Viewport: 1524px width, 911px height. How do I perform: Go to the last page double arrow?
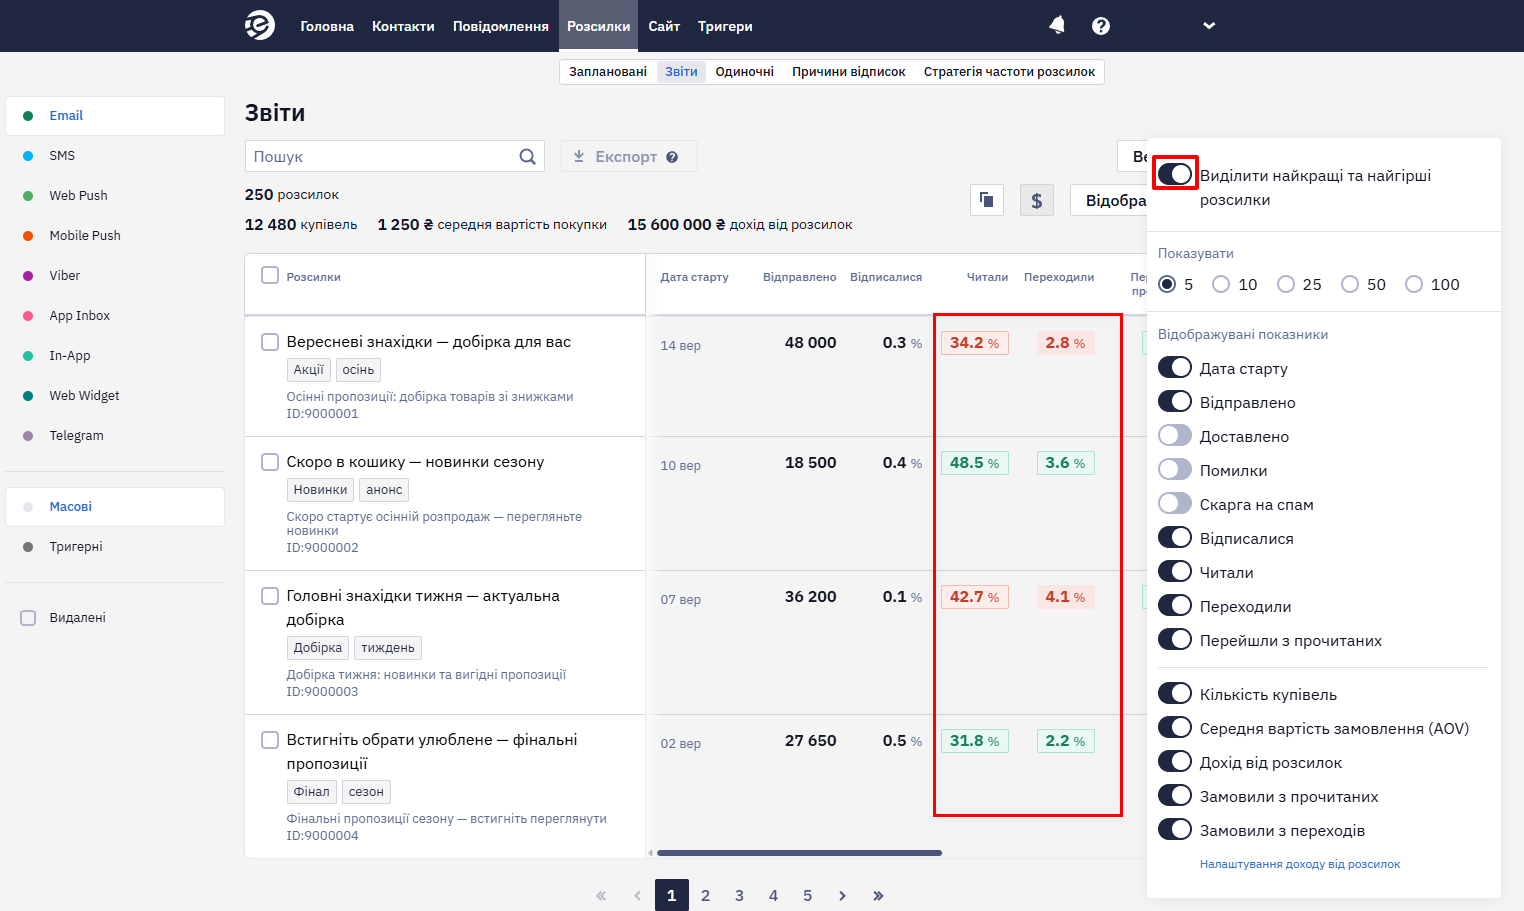coord(878,896)
